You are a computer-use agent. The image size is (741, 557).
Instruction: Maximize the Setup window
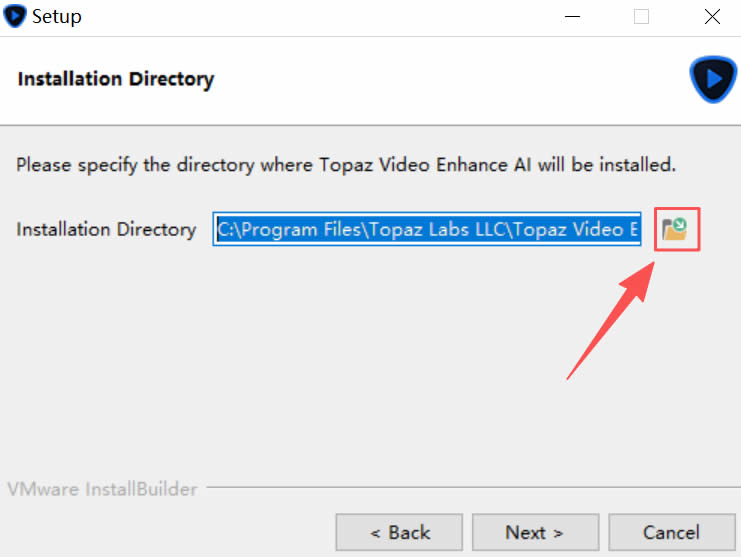click(641, 17)
